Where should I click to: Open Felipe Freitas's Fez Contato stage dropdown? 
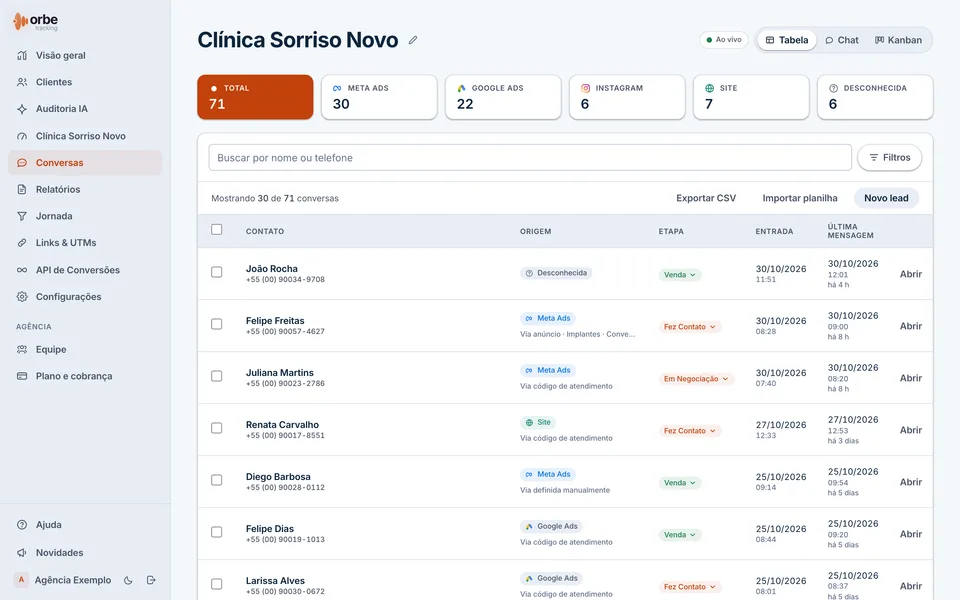click(690, 327)
